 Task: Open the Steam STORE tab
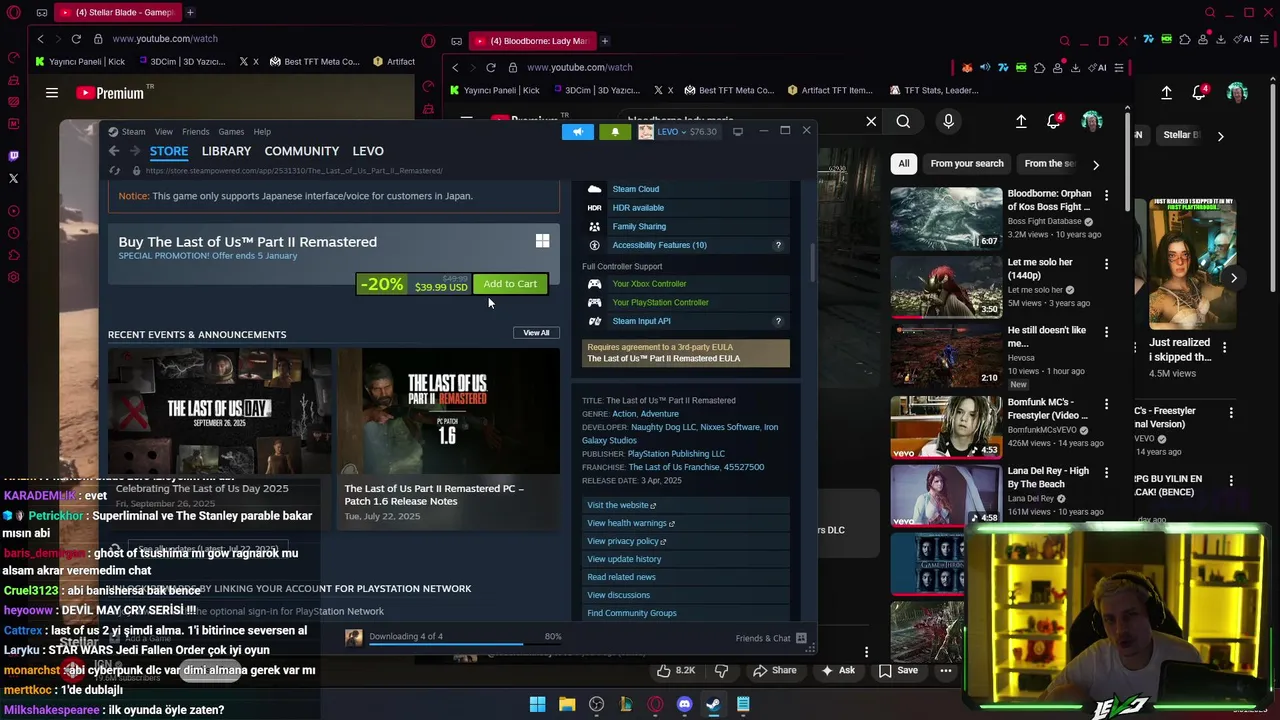click(x=169, y=151)
